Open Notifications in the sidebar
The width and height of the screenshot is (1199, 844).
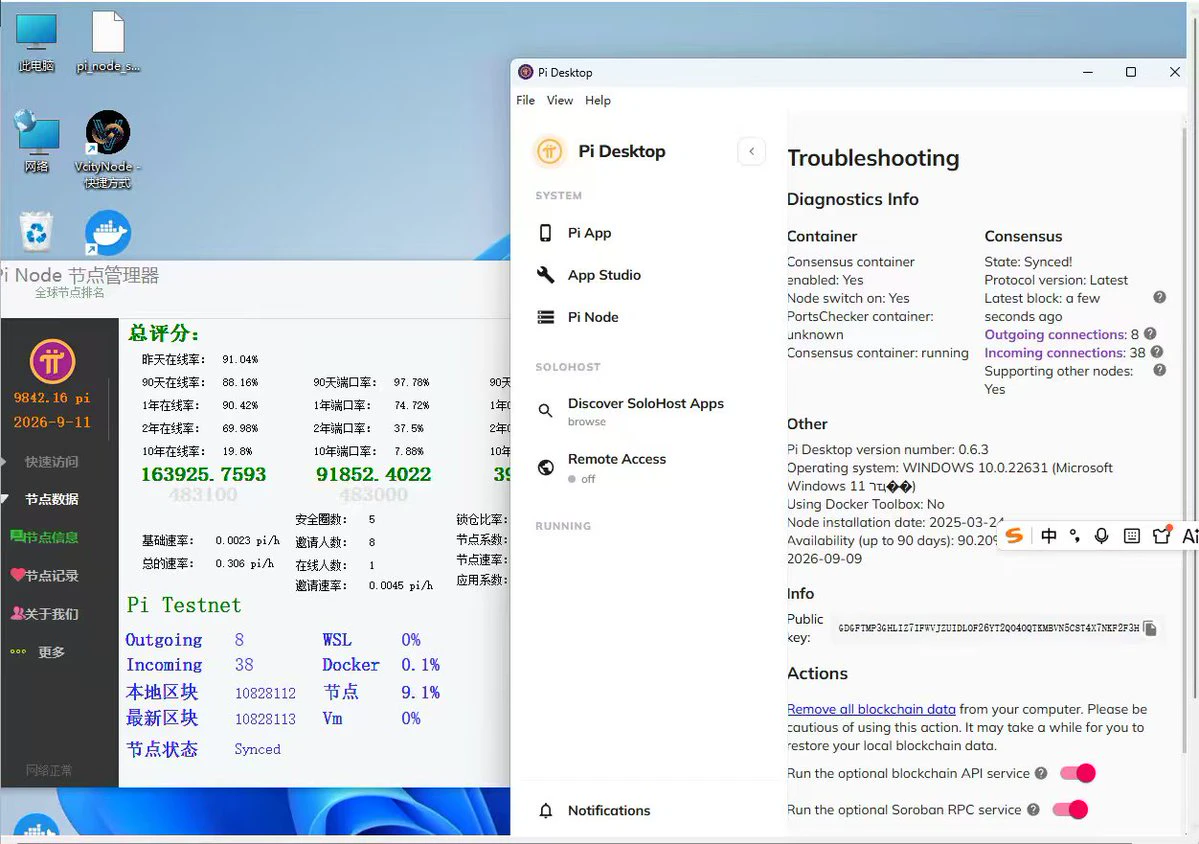609,810
